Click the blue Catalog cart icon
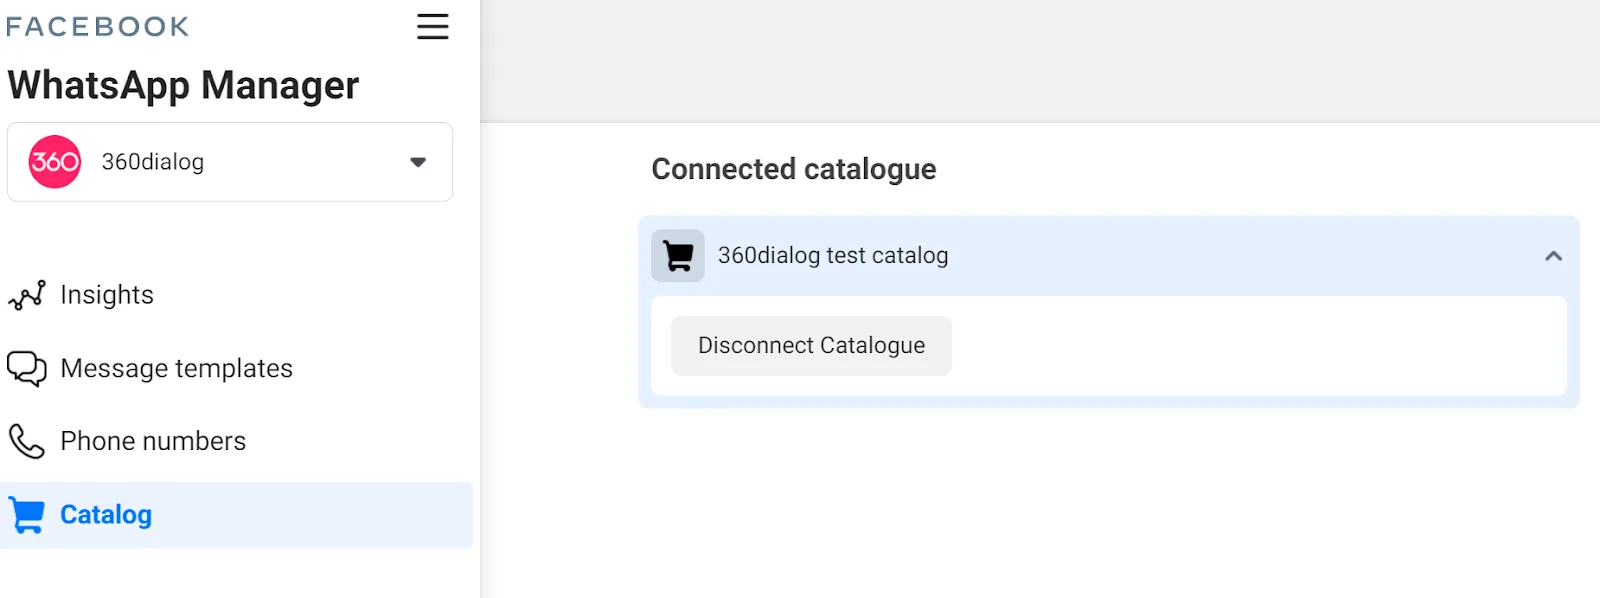 tap(27, 515)
